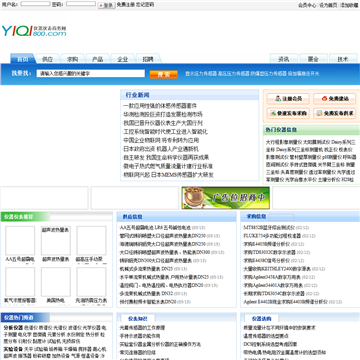This screenshot has width=360, height=360.
Task: Go to 会员中心
Action: 307,5
